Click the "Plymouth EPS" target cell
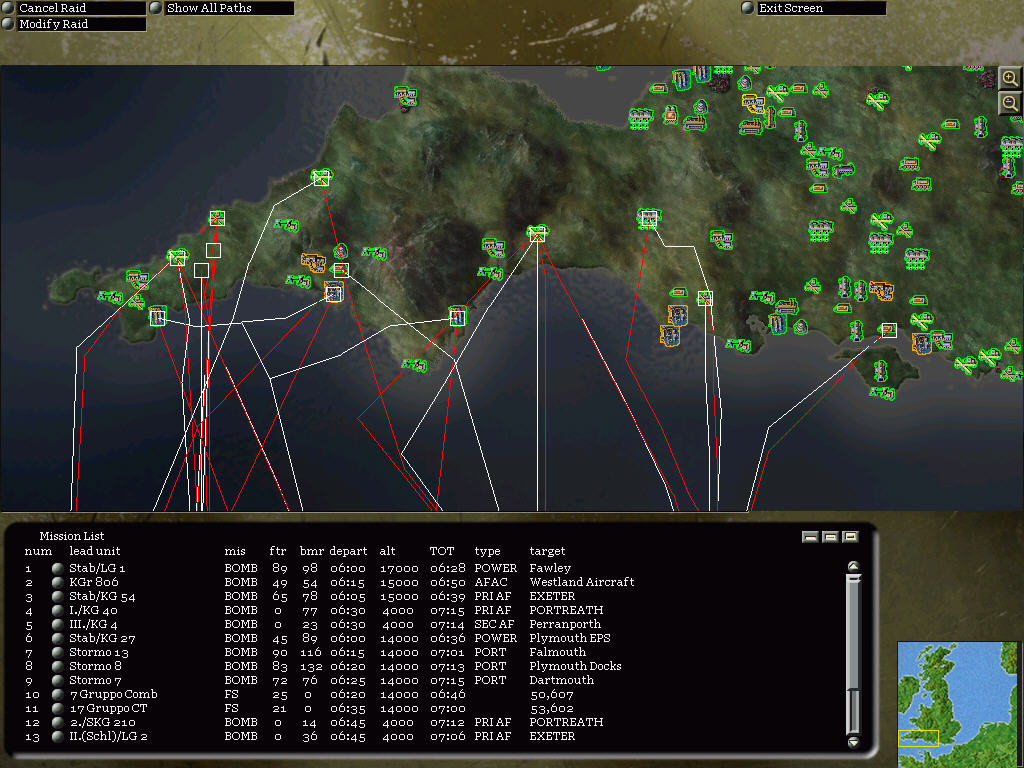The width and height of the screenshot is (1024, 768). 570,638
